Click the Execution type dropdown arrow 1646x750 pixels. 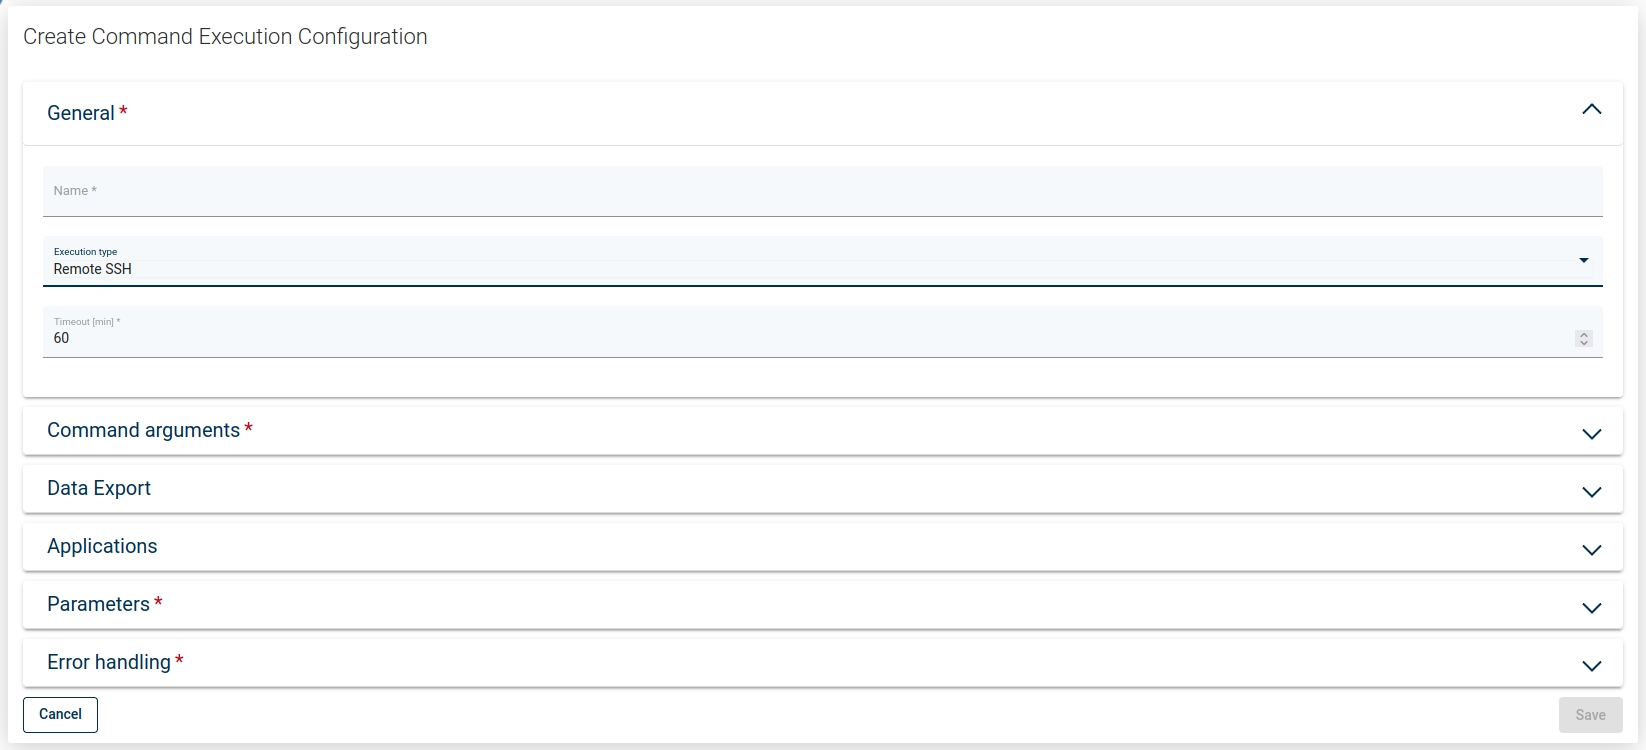[1584, 261]
